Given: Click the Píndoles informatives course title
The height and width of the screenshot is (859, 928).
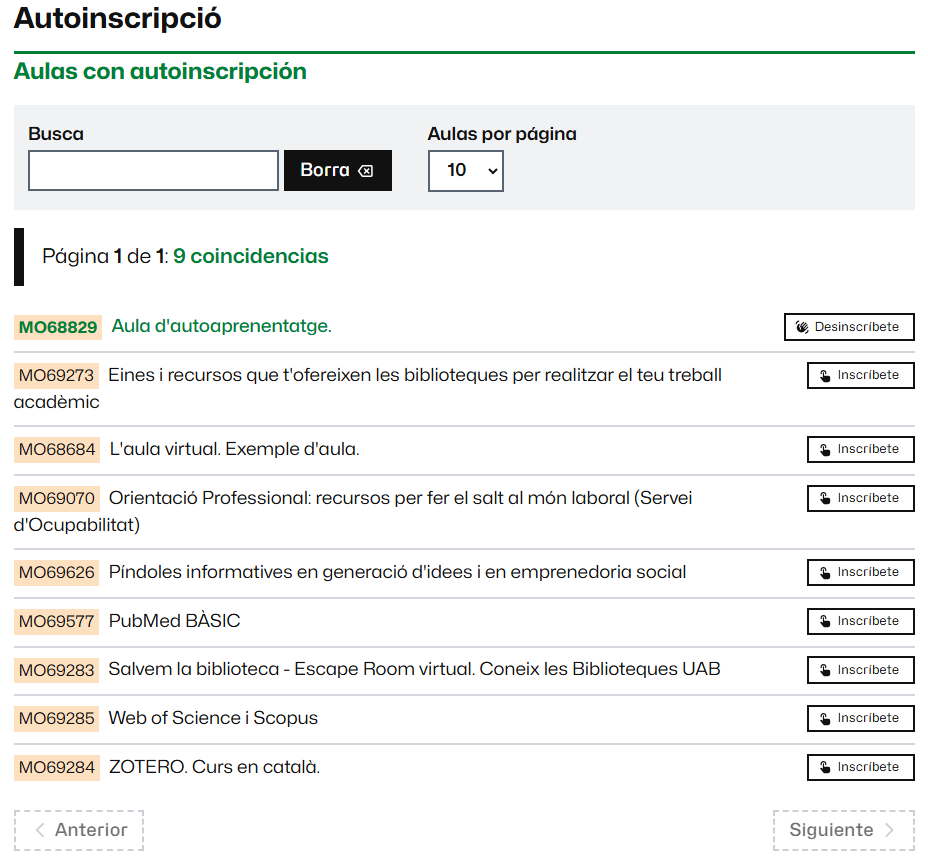Looking at the screenshot, I should click(398, 572).
